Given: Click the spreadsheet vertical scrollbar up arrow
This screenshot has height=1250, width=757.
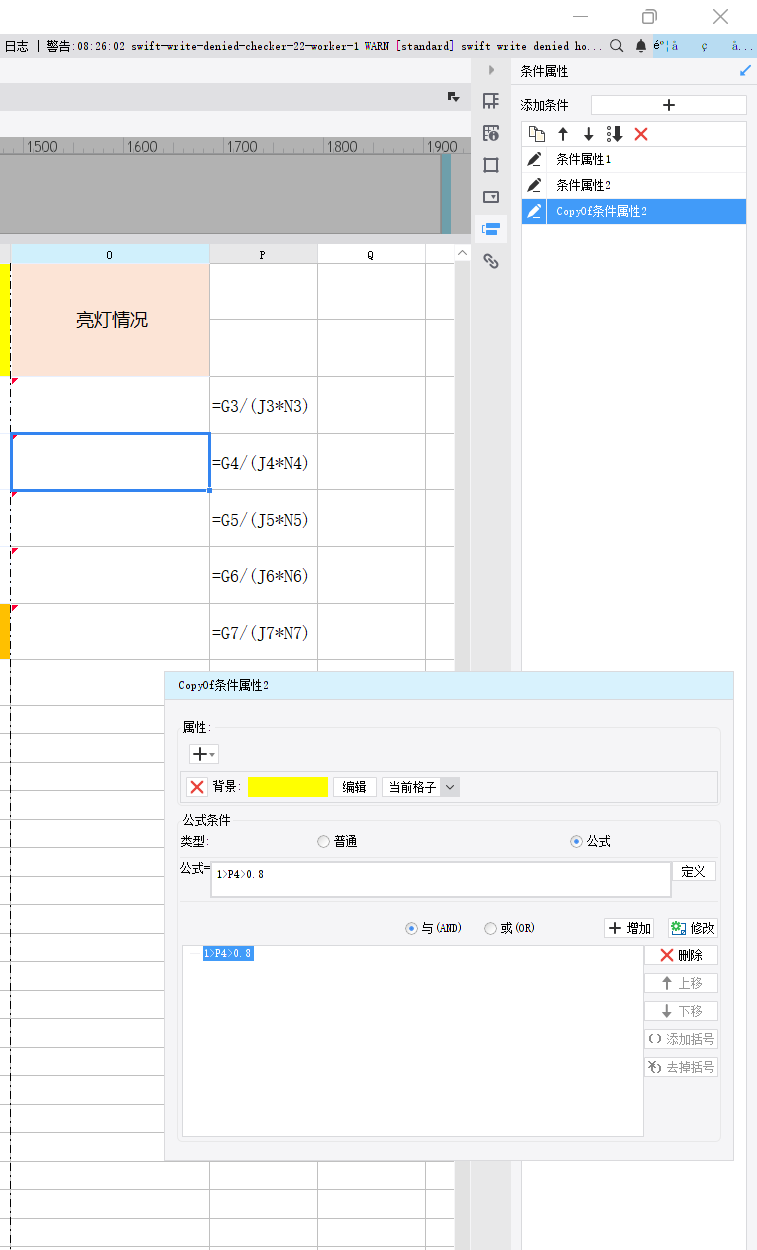Looking at the screenshot, I should (462, 254).
